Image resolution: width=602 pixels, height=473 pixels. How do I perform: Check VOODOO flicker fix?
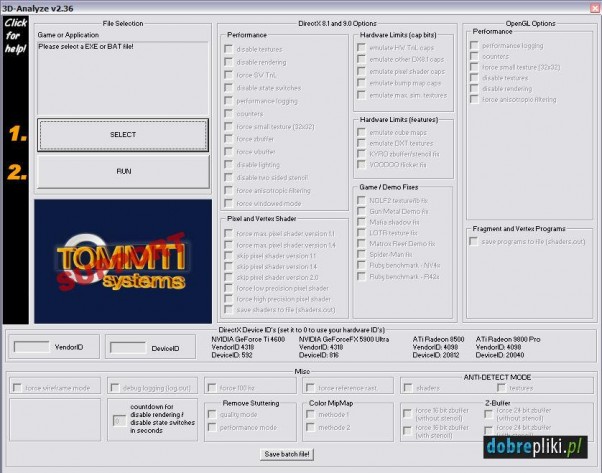(361, 164)
